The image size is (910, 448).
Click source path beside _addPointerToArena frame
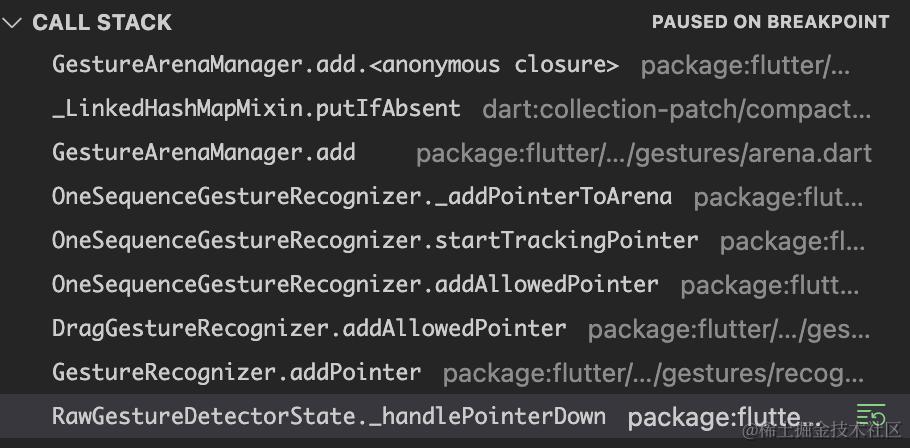(778, 198)
